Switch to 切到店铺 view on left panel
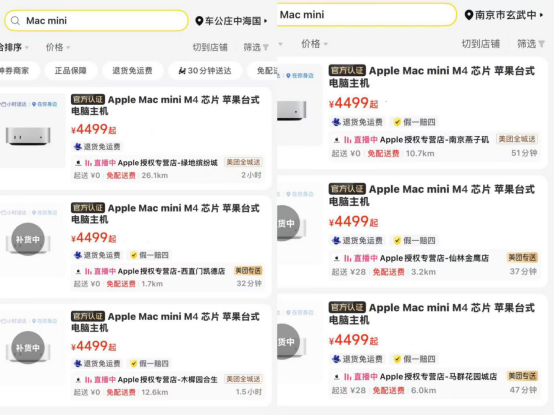Screen dimensions: 554x416 click(210, 47)
